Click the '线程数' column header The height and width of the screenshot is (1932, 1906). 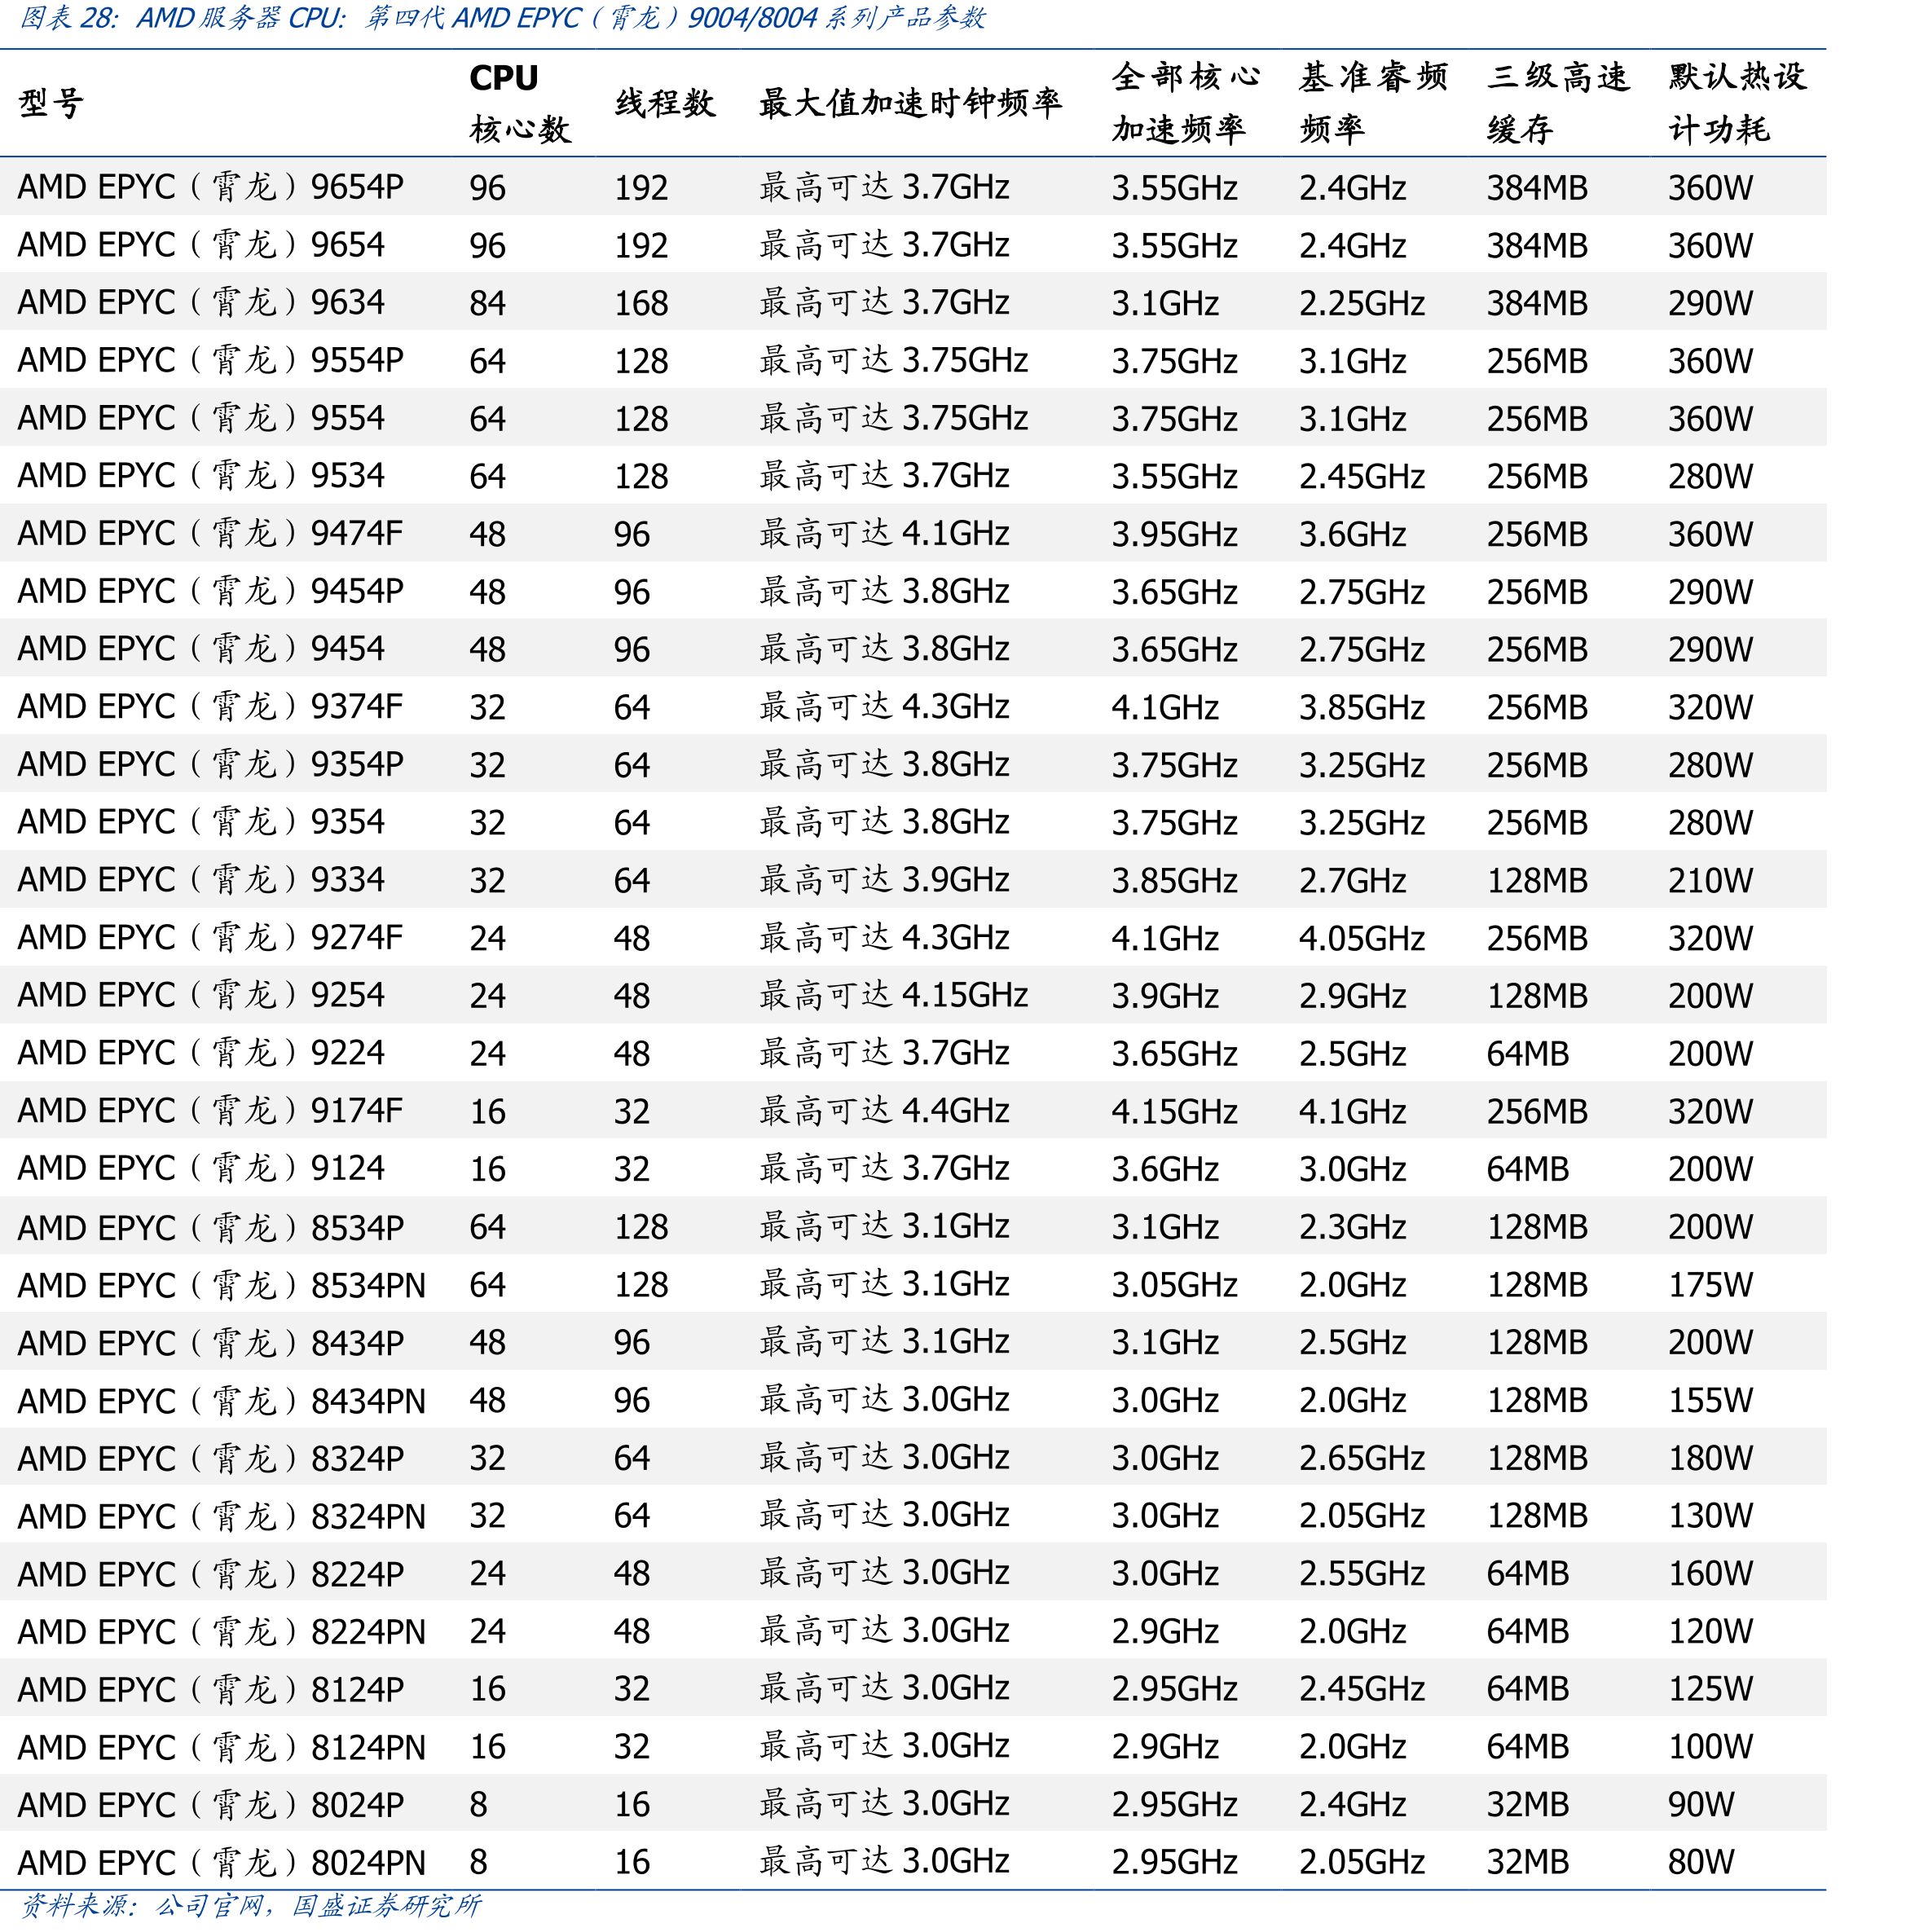[665, 103]
